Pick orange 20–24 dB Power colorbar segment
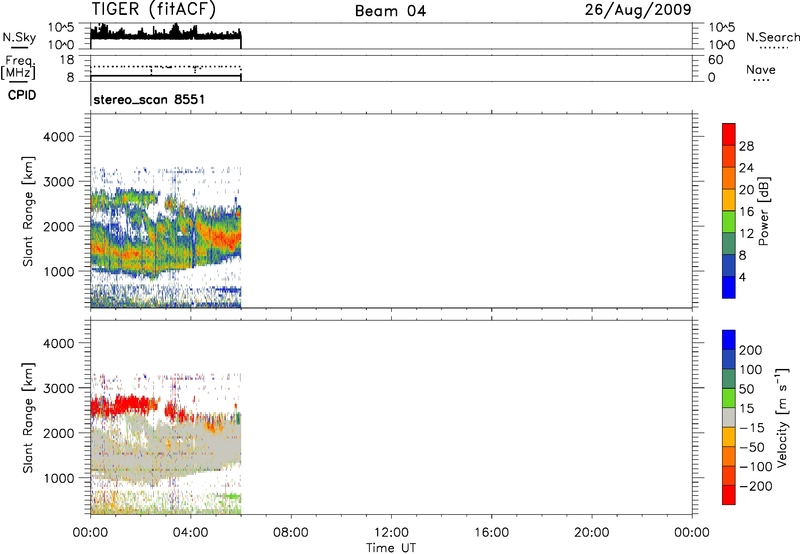The height and width of the screenshot is (554, 800). click(729, 178)
